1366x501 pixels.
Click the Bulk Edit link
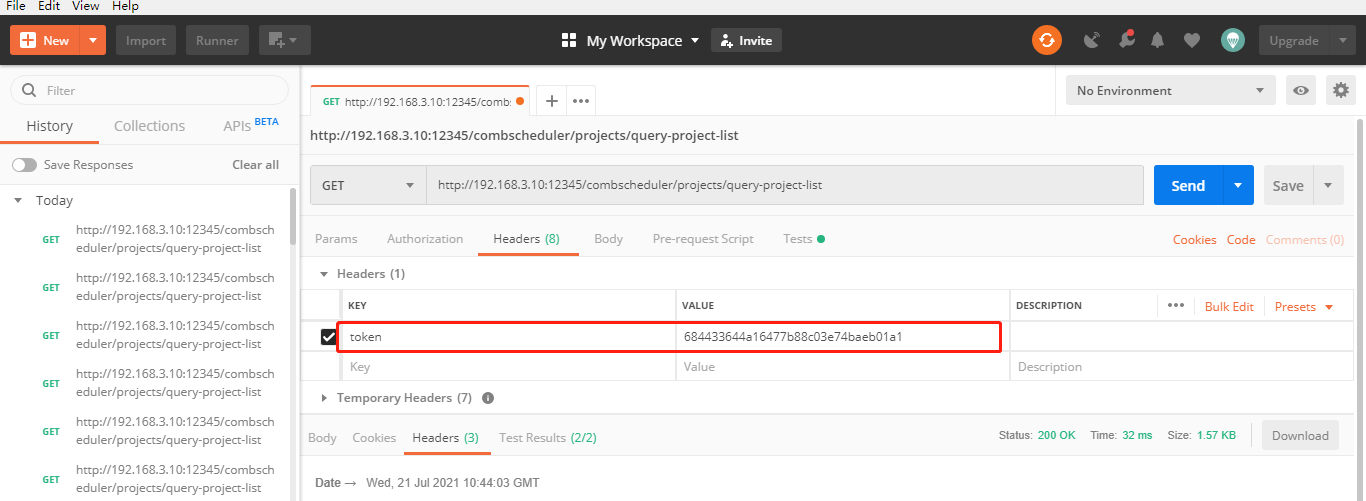point(1229,307)
